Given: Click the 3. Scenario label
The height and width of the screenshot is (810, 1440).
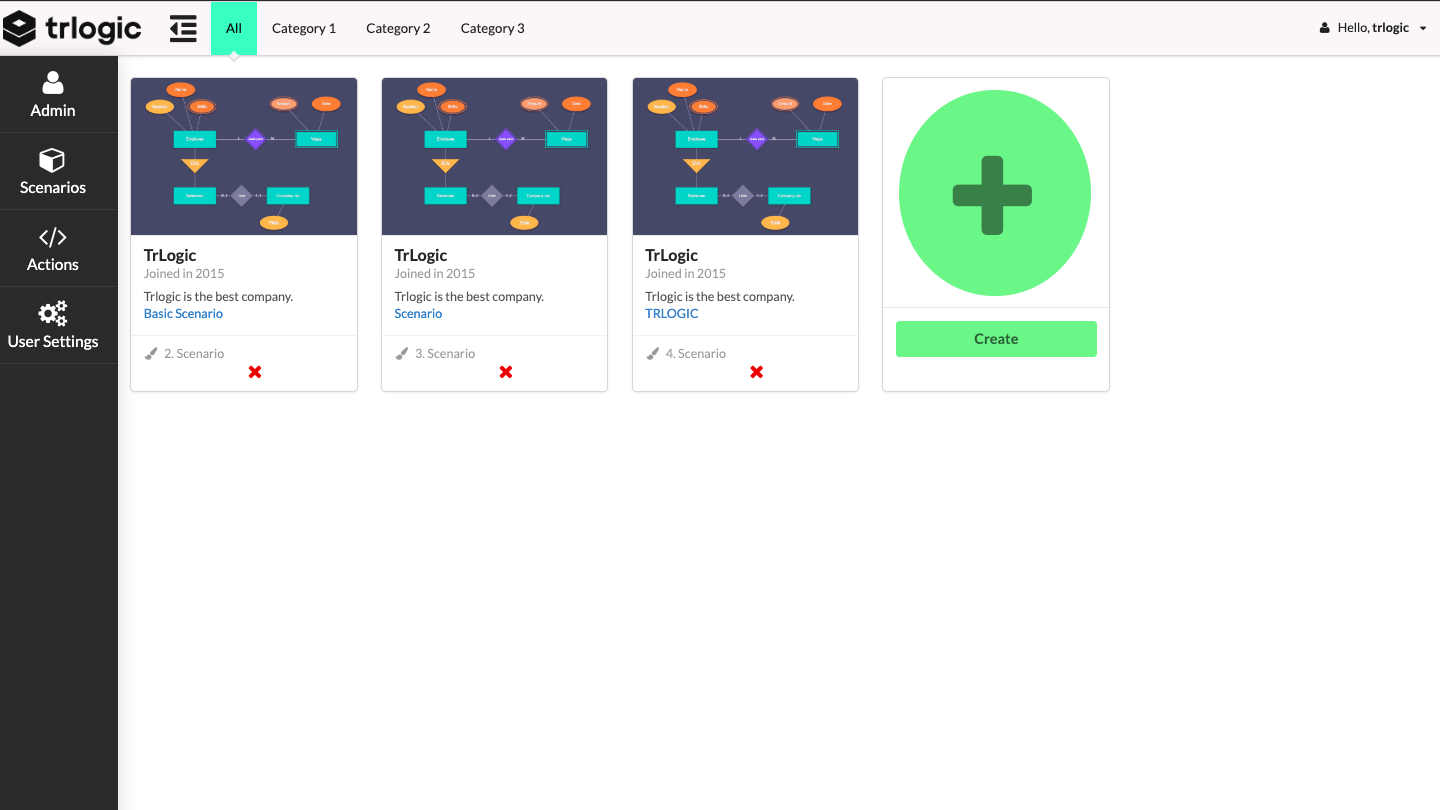Looking at the screenshot, I should tap(445, 353).
